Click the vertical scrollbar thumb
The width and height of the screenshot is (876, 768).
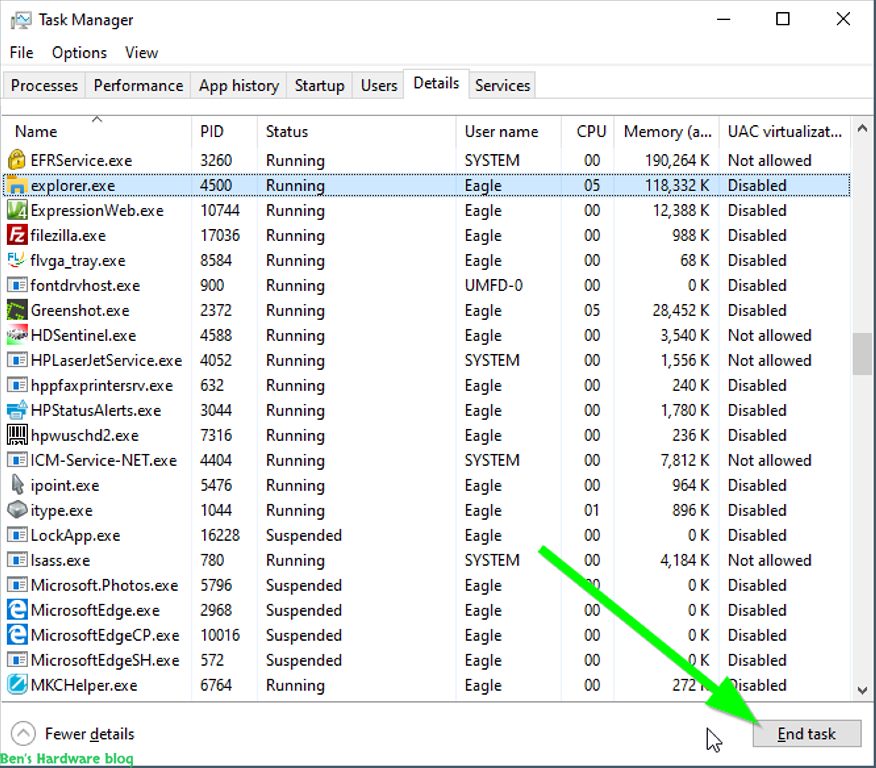click(x=863, y=354)
